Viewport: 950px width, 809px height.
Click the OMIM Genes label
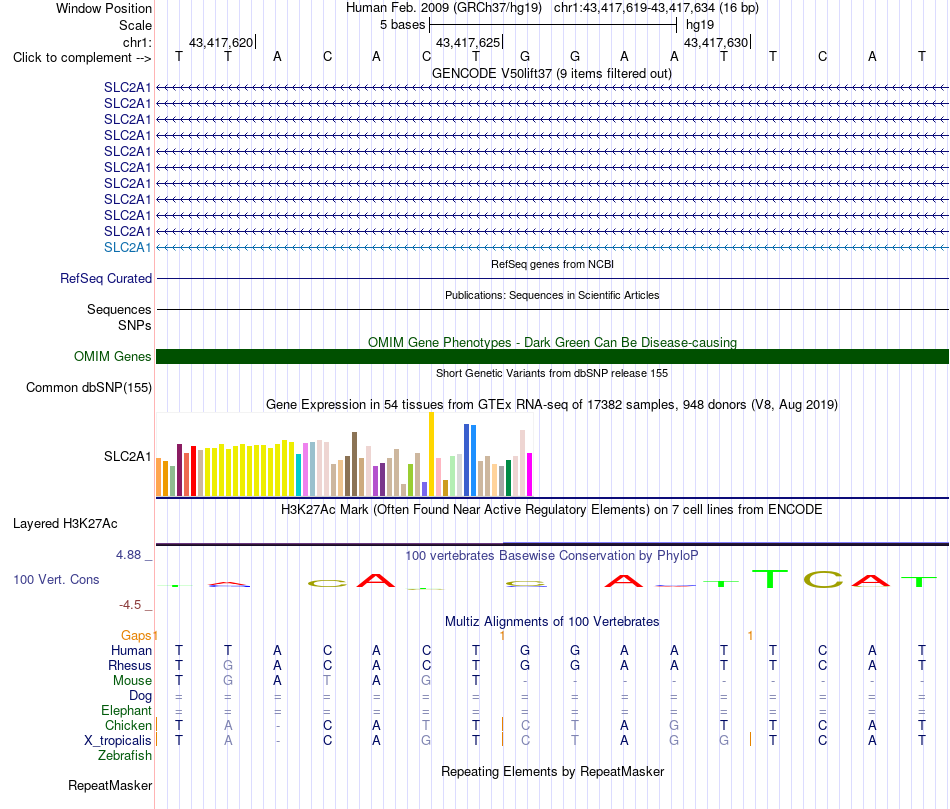tap(113, 356)
